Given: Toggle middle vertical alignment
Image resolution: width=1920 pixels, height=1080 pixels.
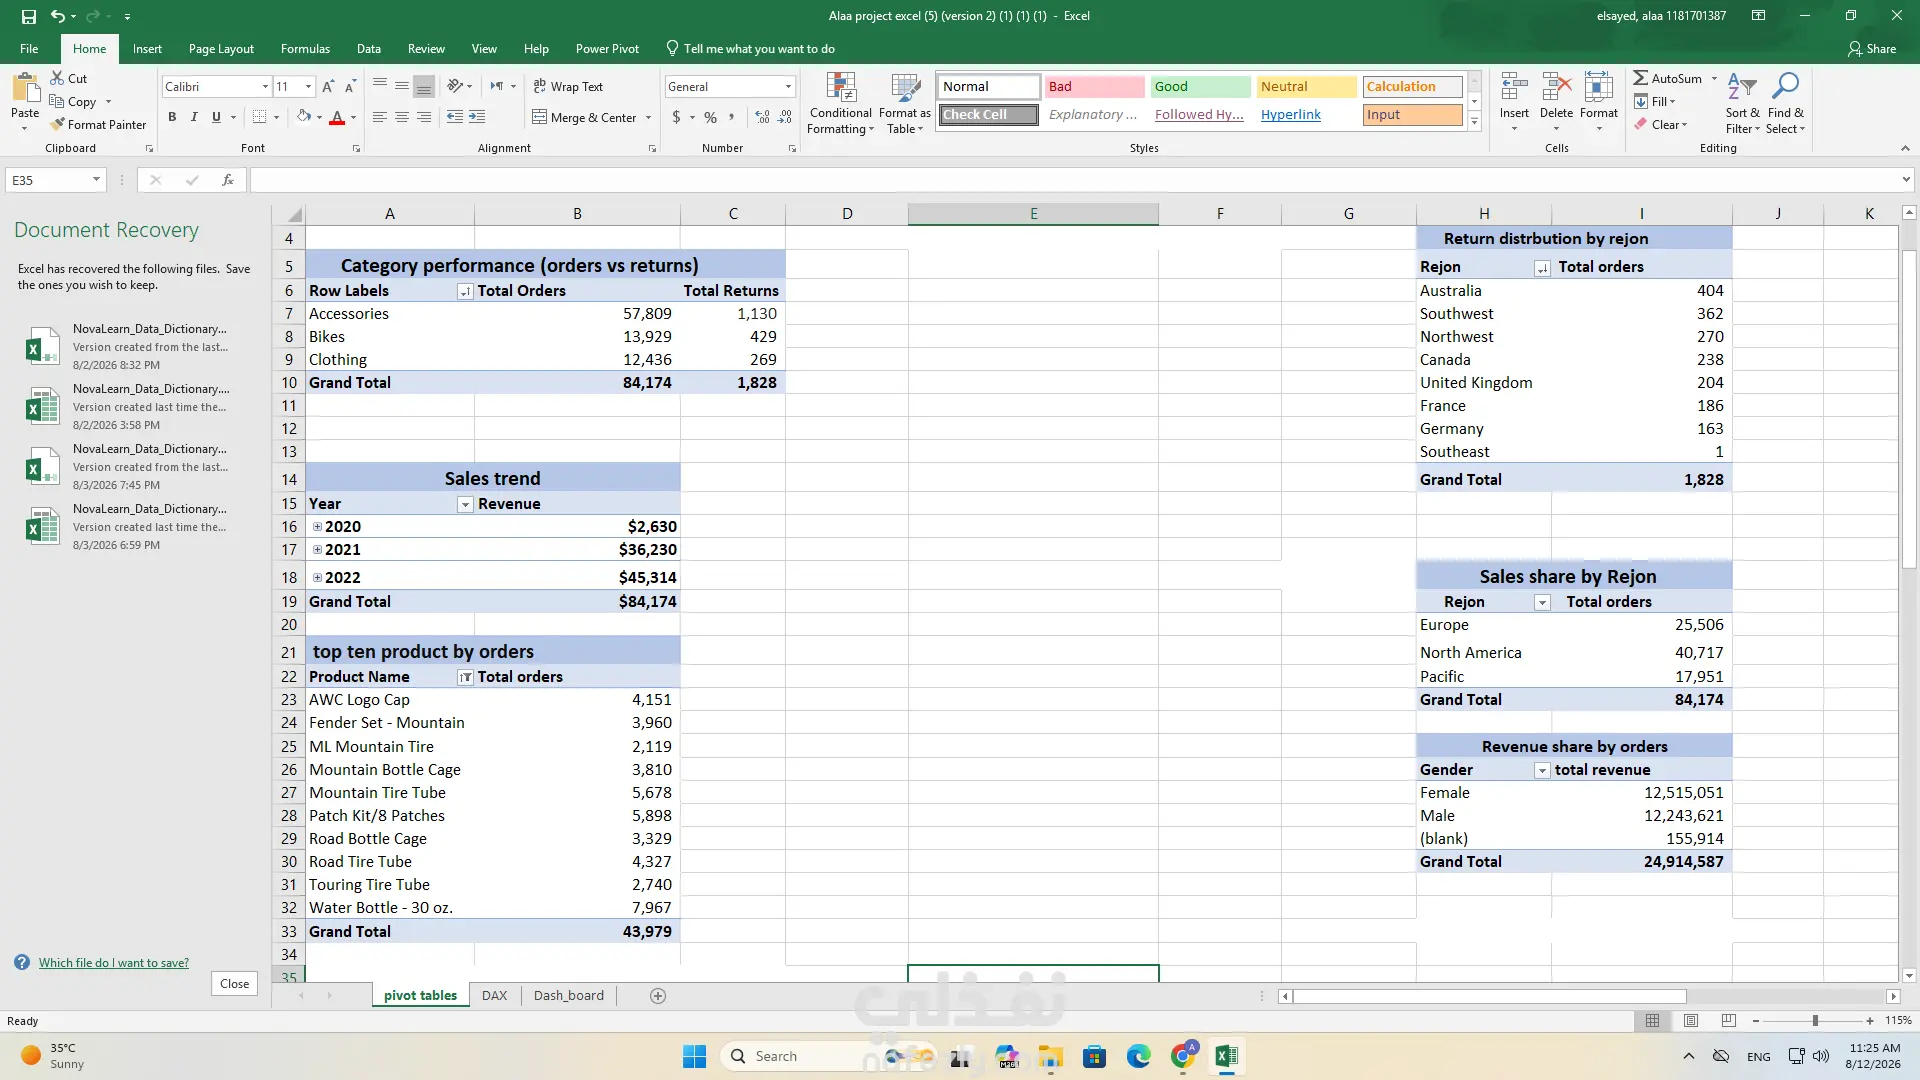Looking at the screenshot, I should [x=402, y=87].
